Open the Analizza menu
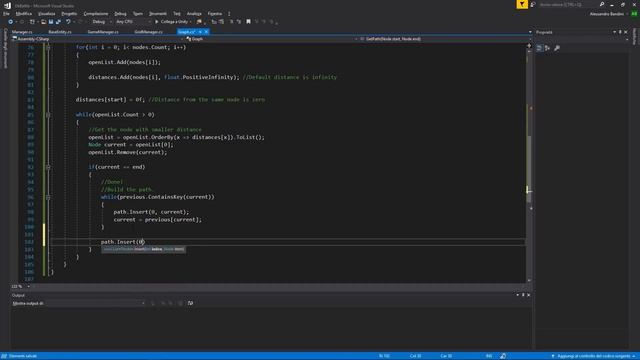The image size is (640, 360). click(x=194, y=13)
